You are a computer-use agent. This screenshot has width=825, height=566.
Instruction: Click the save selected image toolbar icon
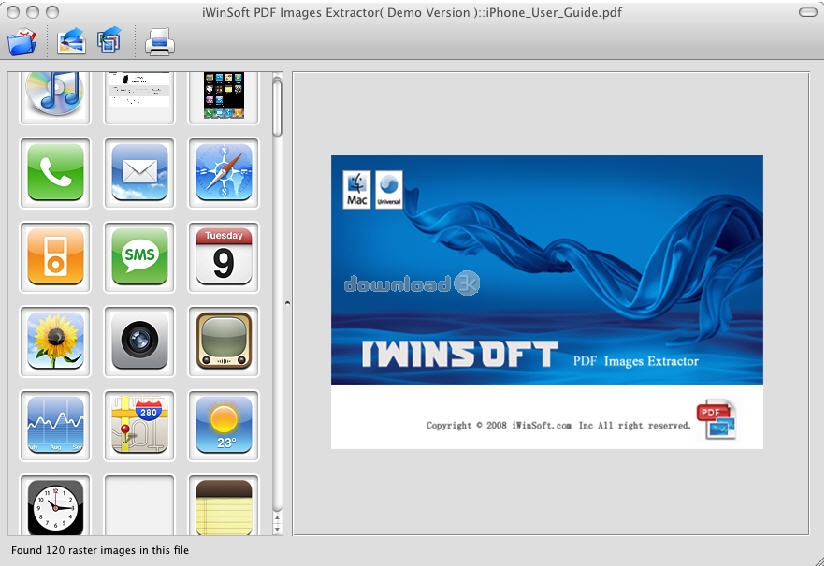(x=72, y=41)
